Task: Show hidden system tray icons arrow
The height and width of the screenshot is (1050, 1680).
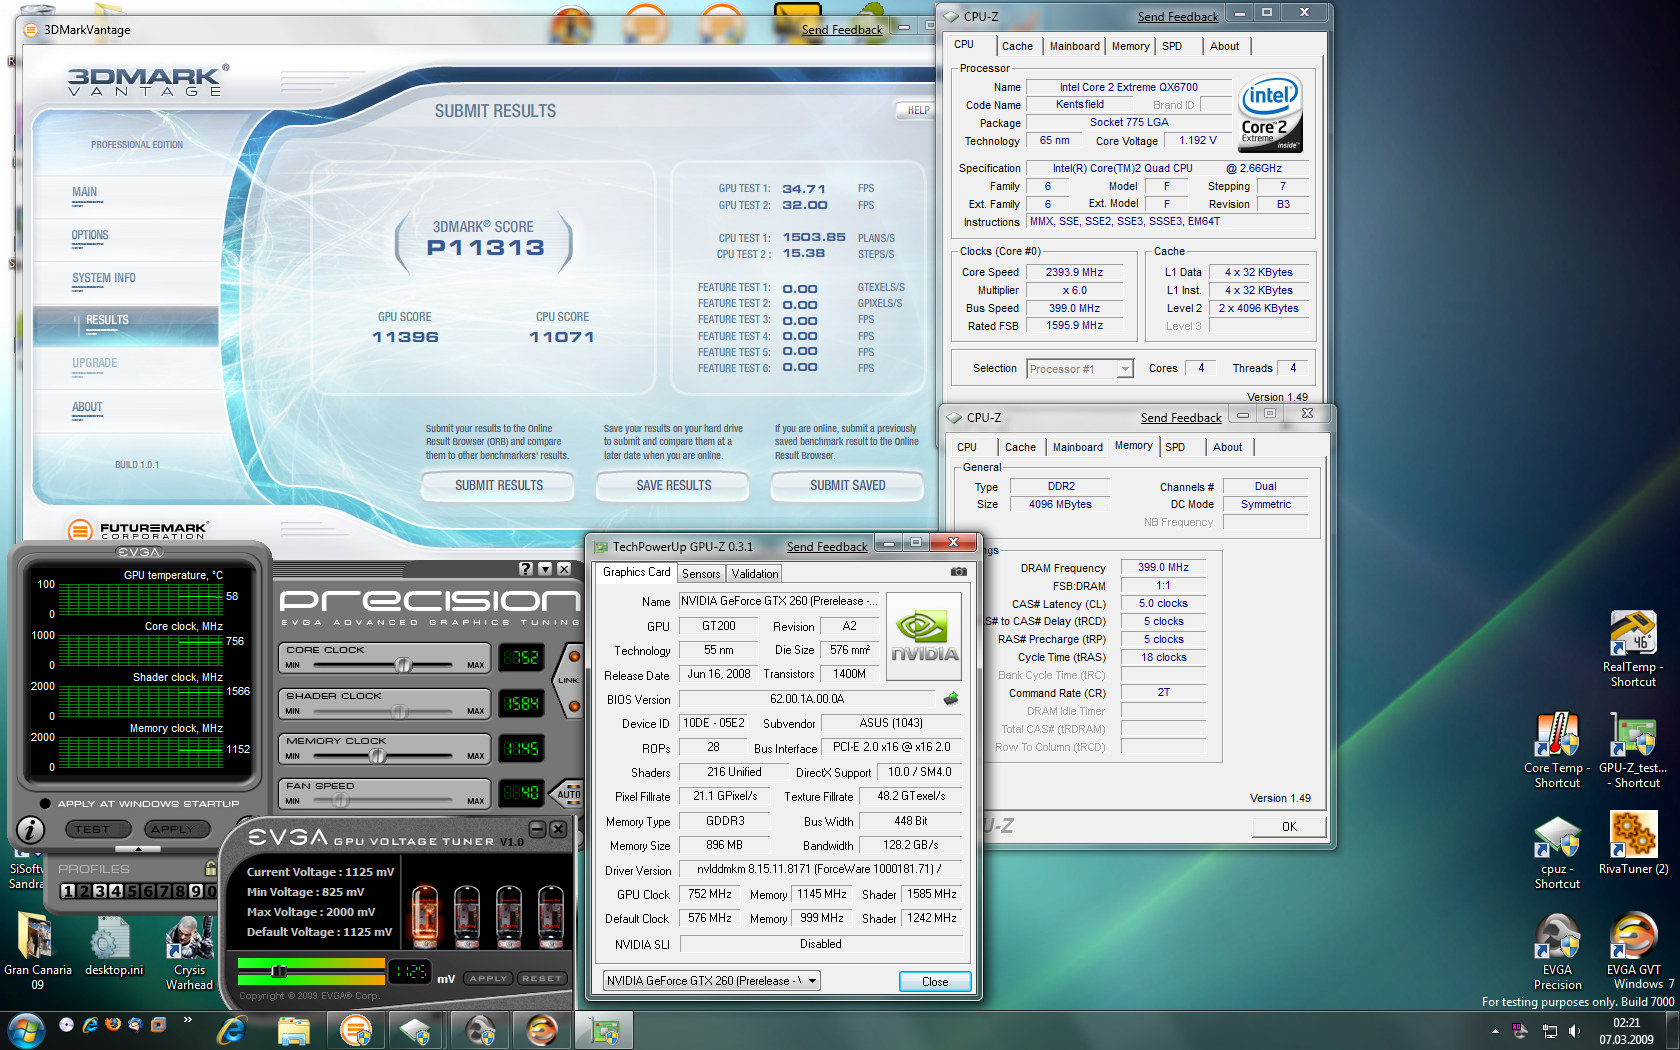Action: (x=1495, y=1030)
